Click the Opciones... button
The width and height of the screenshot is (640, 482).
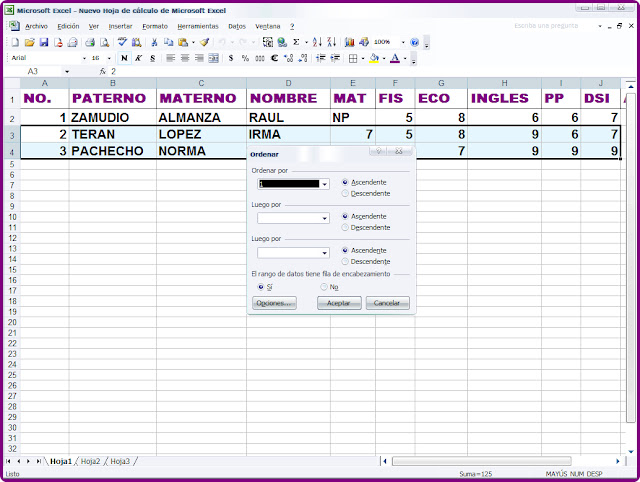coord(274,303)
